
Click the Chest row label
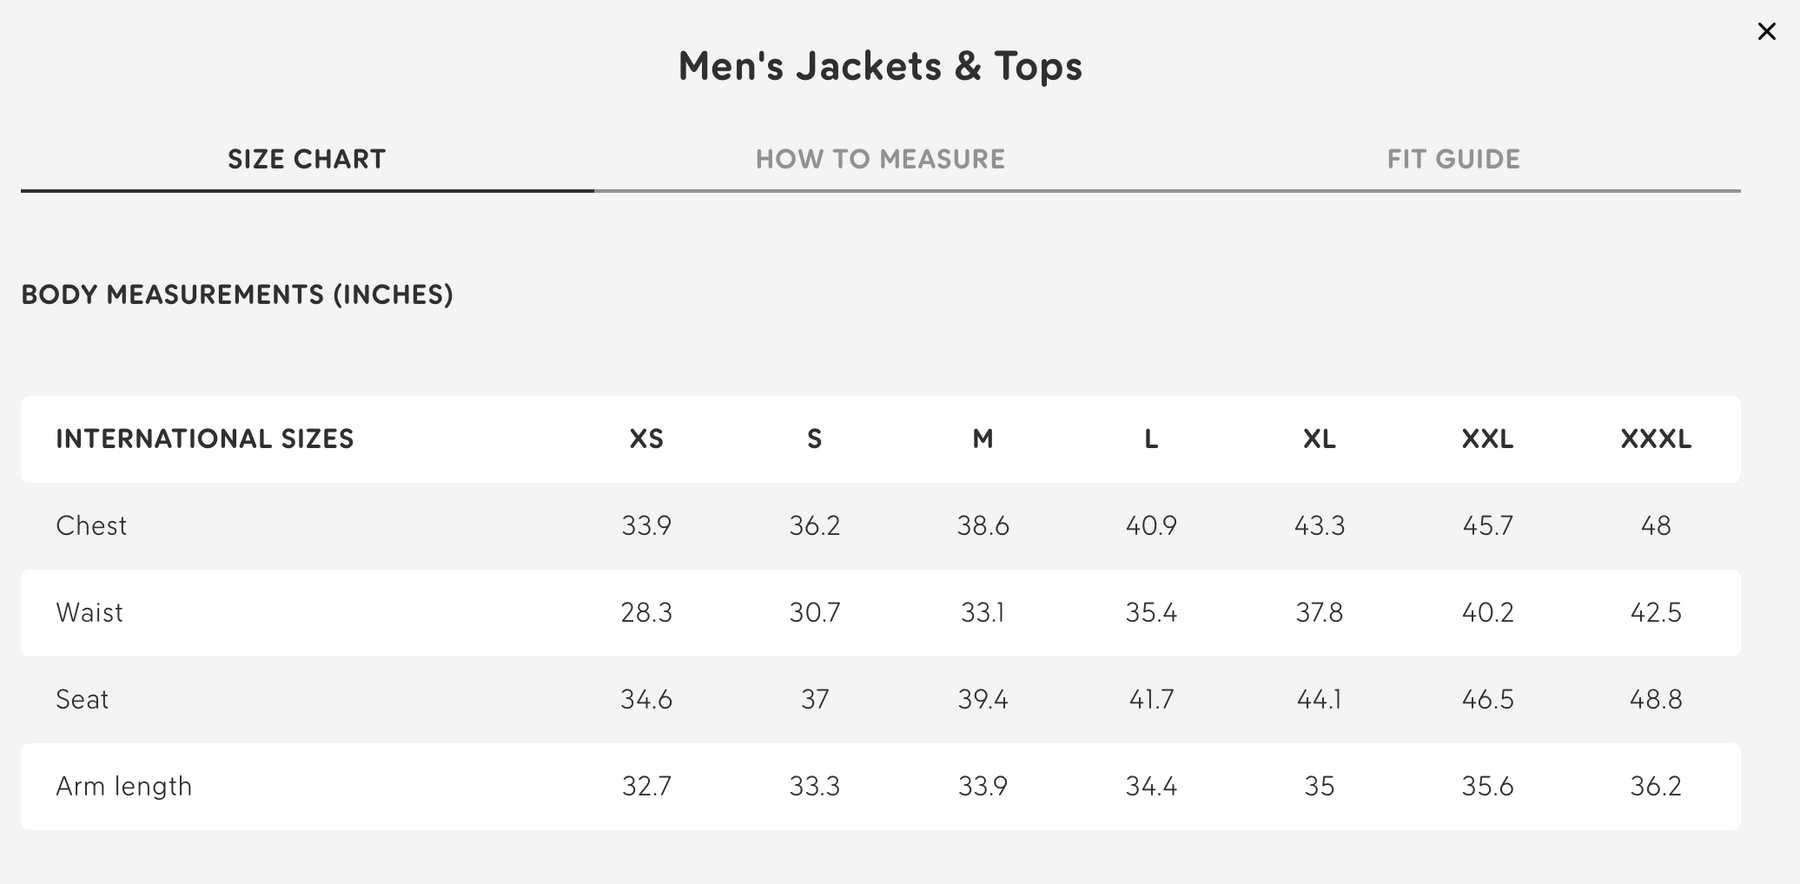click(91, 526)
